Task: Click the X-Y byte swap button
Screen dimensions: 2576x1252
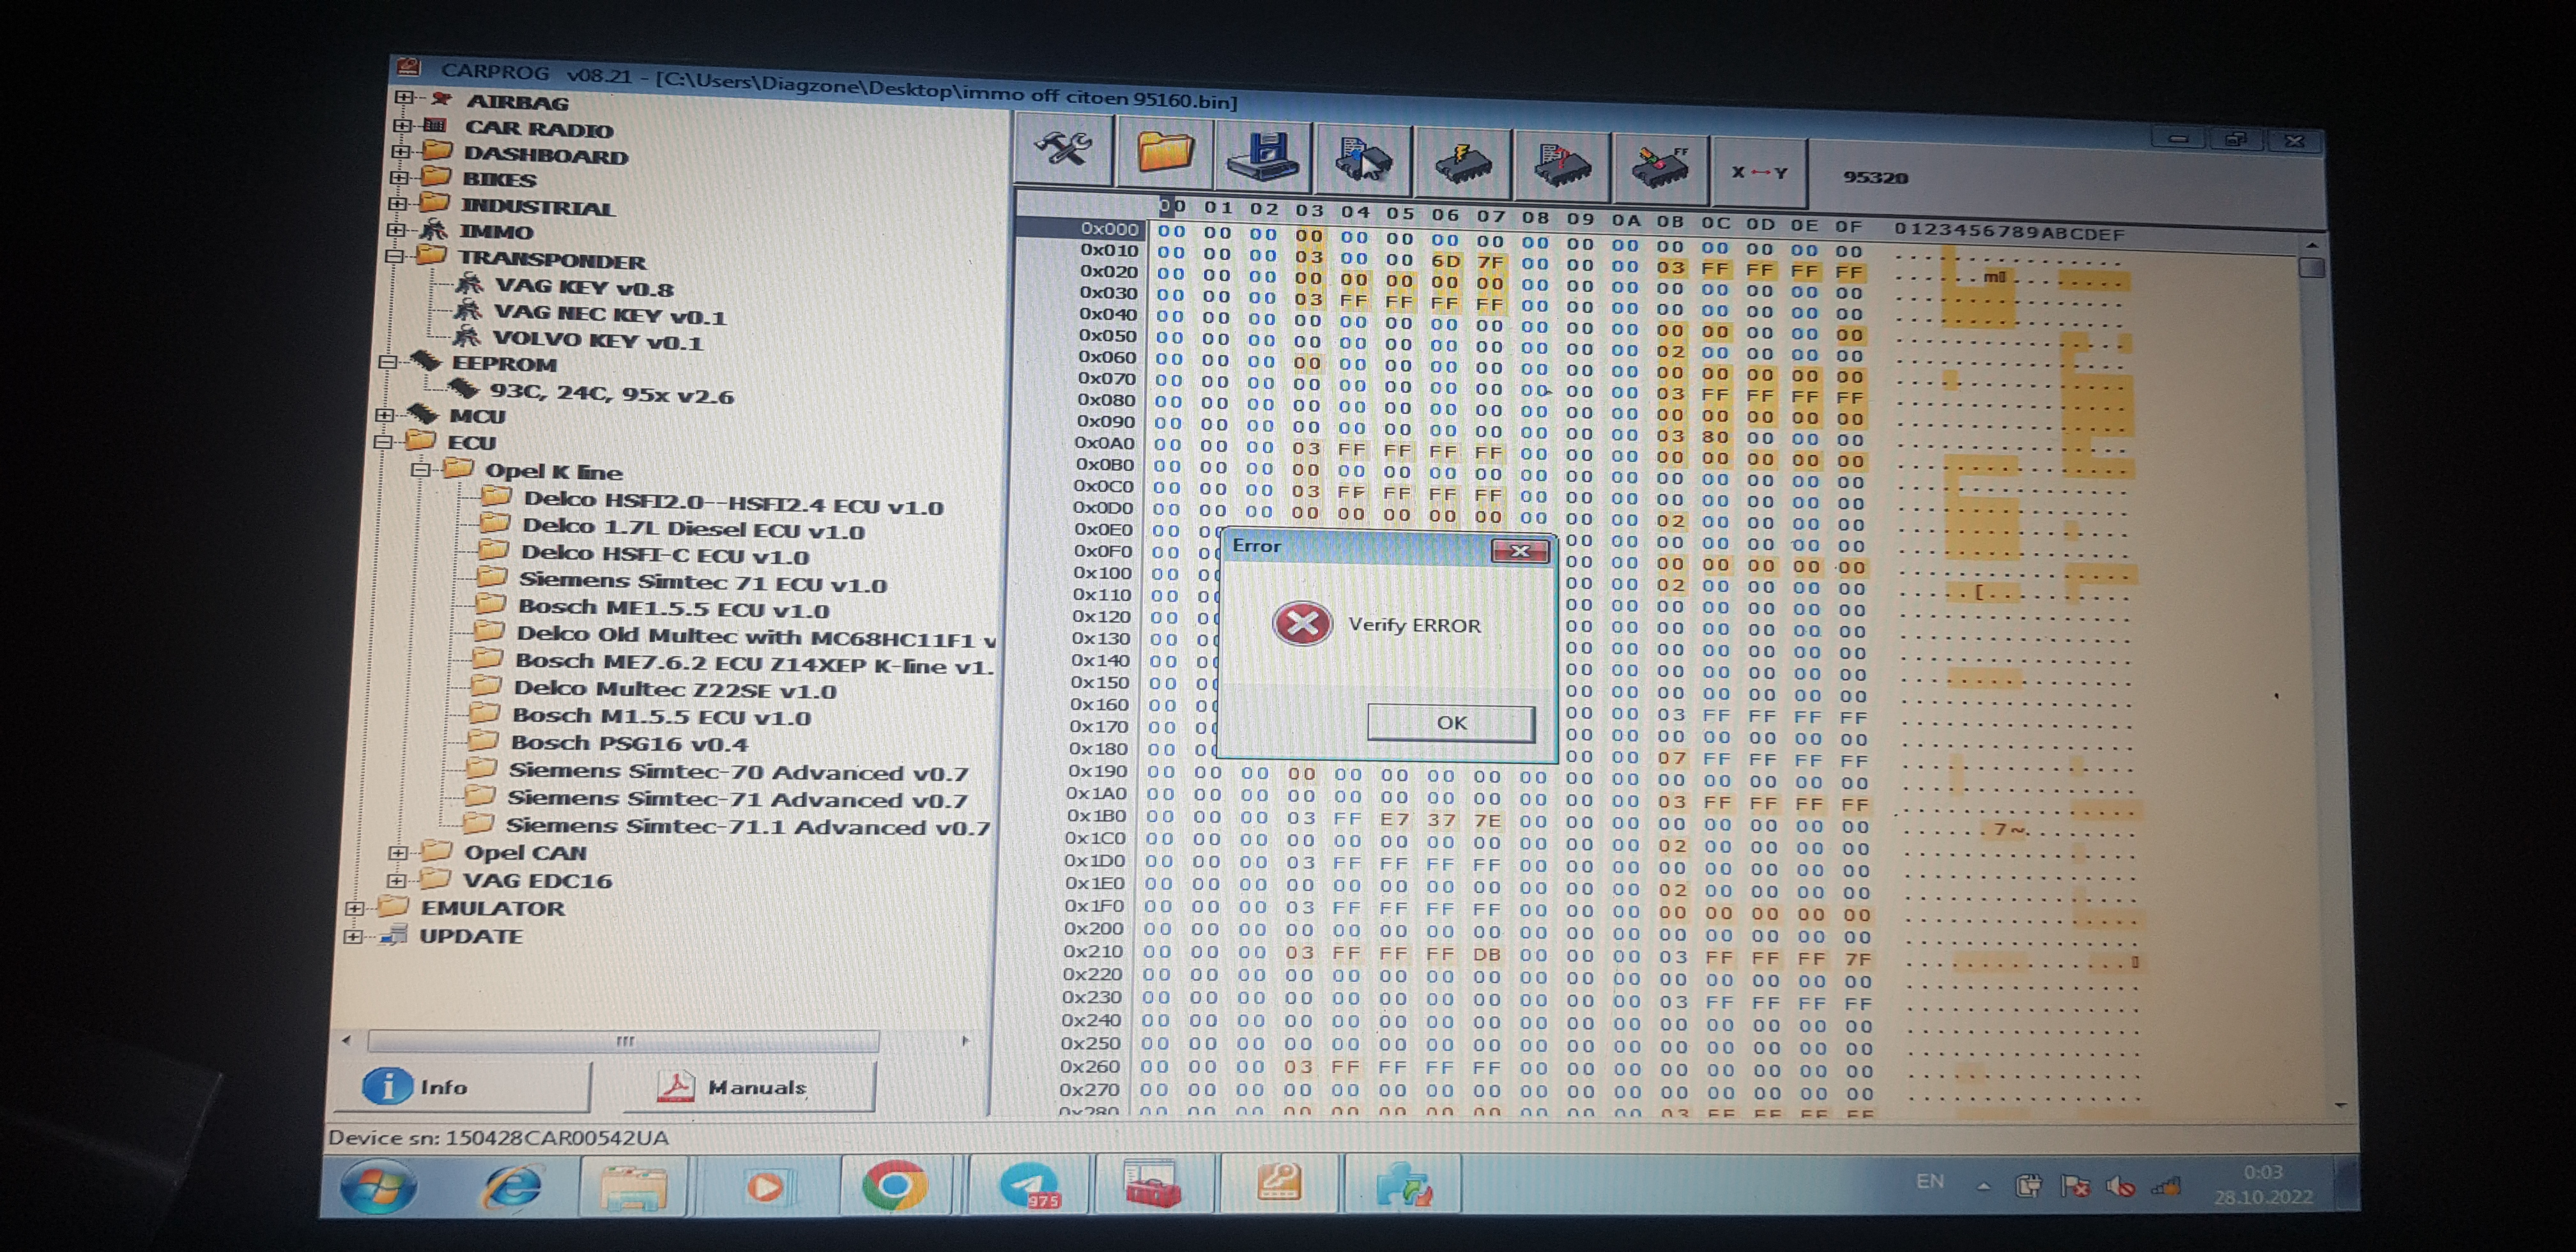Action: click(x=1759, y=172)
